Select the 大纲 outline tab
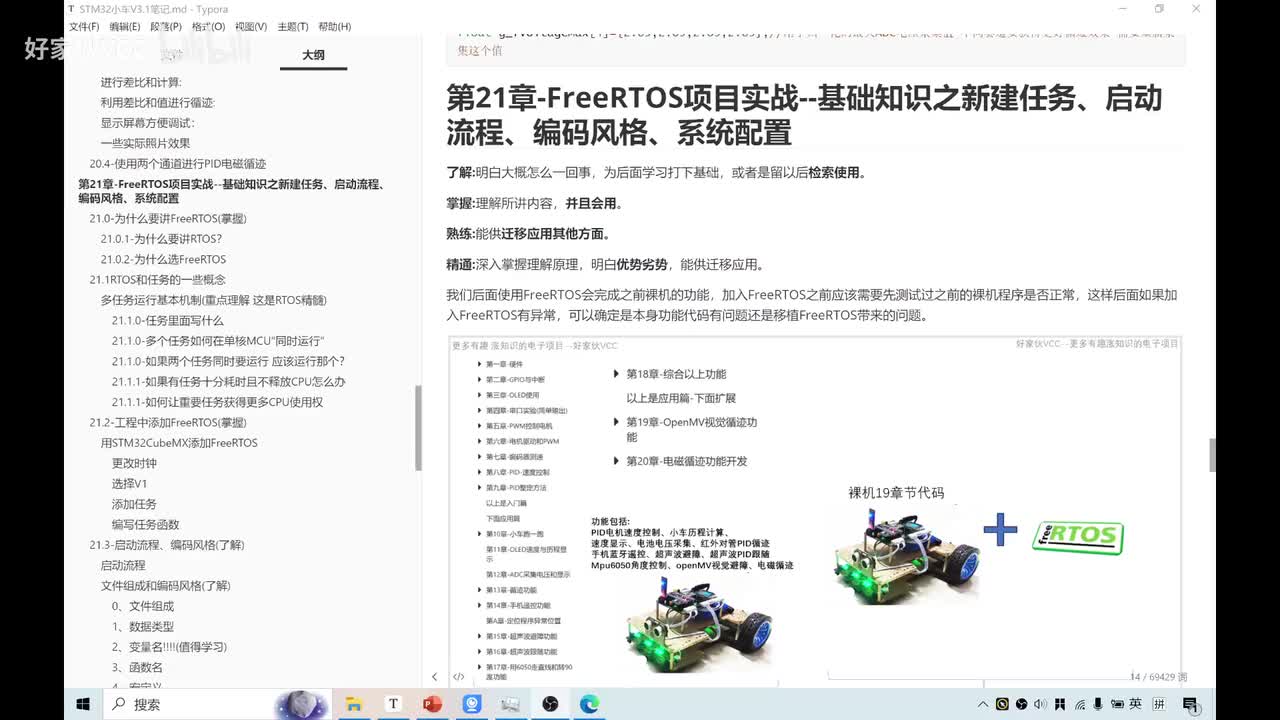Screen dimensions: 1280x720 (x=313, y=55)
